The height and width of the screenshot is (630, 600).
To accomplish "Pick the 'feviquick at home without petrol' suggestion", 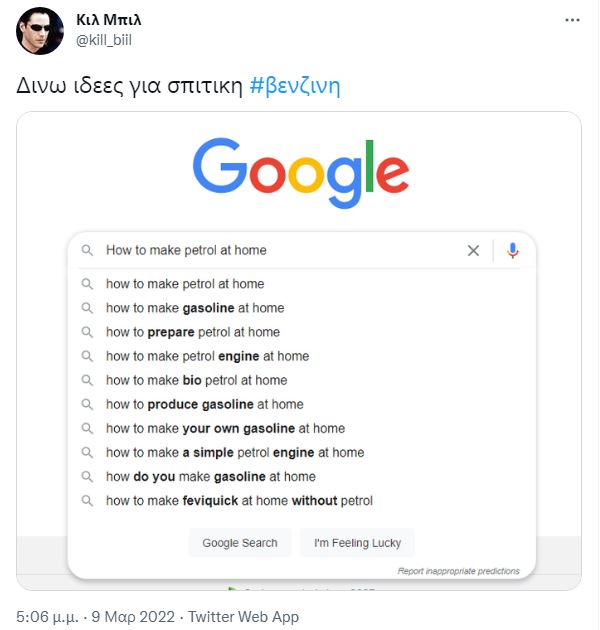I will coord(239,500).
